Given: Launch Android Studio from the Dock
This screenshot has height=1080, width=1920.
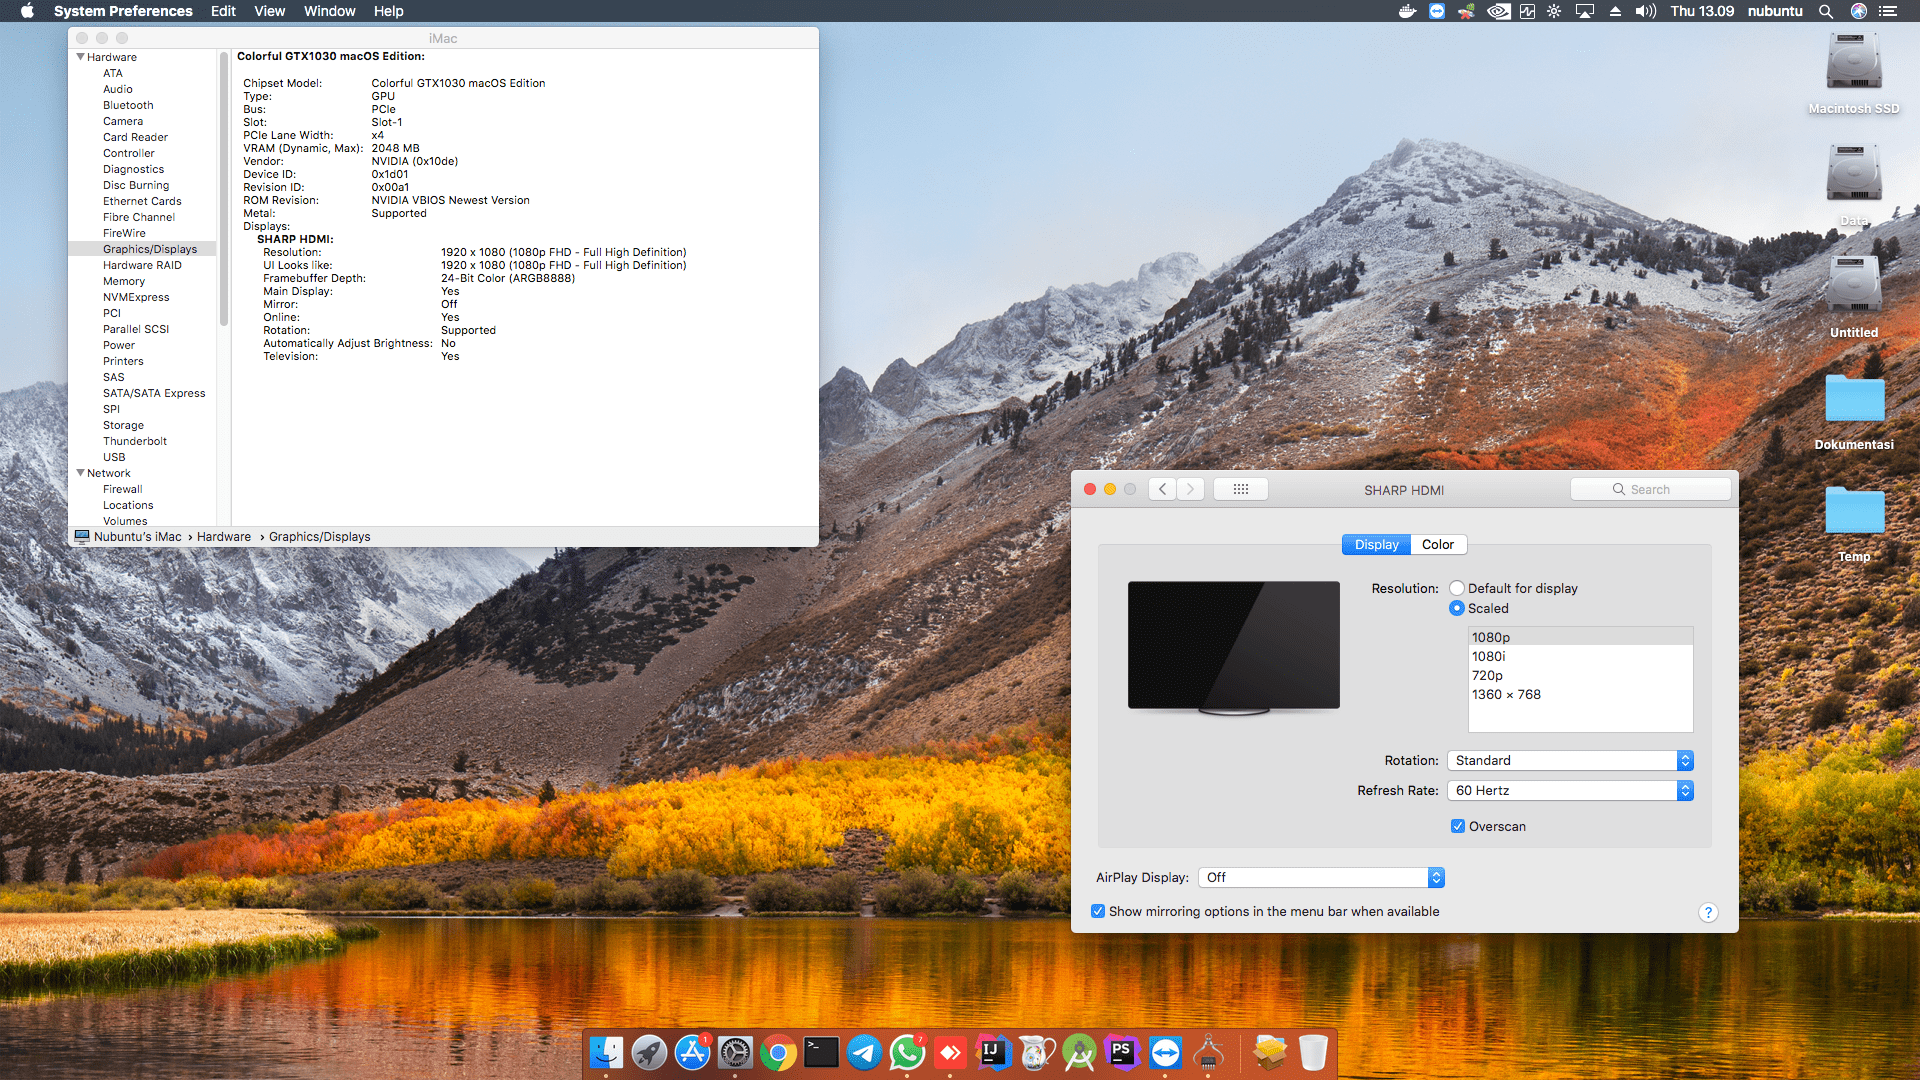Looking at the screenshot, I should [x=1080, y=1052].
